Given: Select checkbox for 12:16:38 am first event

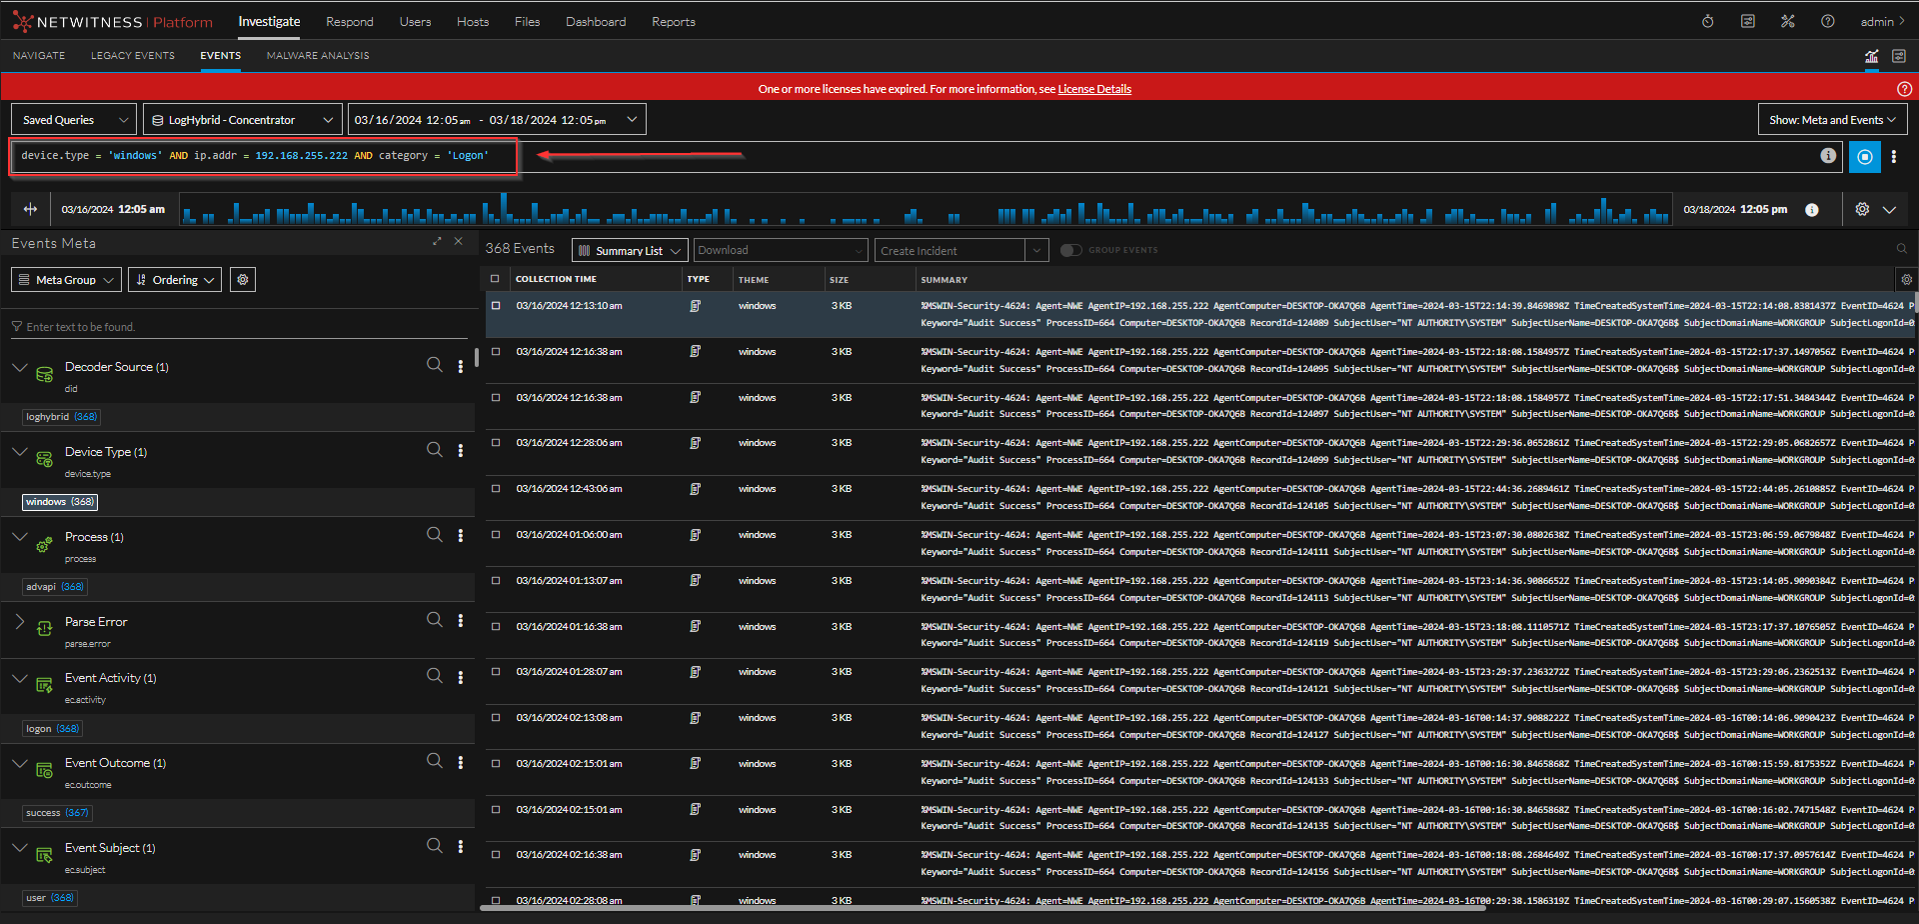Looking at the screenshot, I should 496,352.
